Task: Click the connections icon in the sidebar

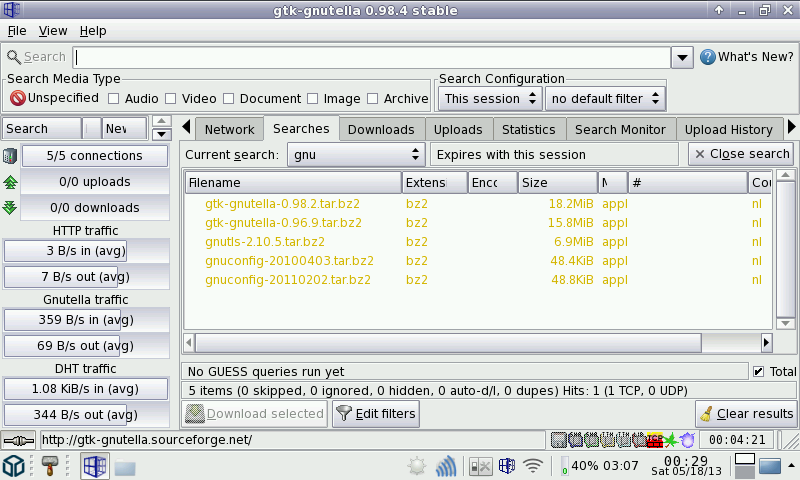Action: click(x=10, y=156)
